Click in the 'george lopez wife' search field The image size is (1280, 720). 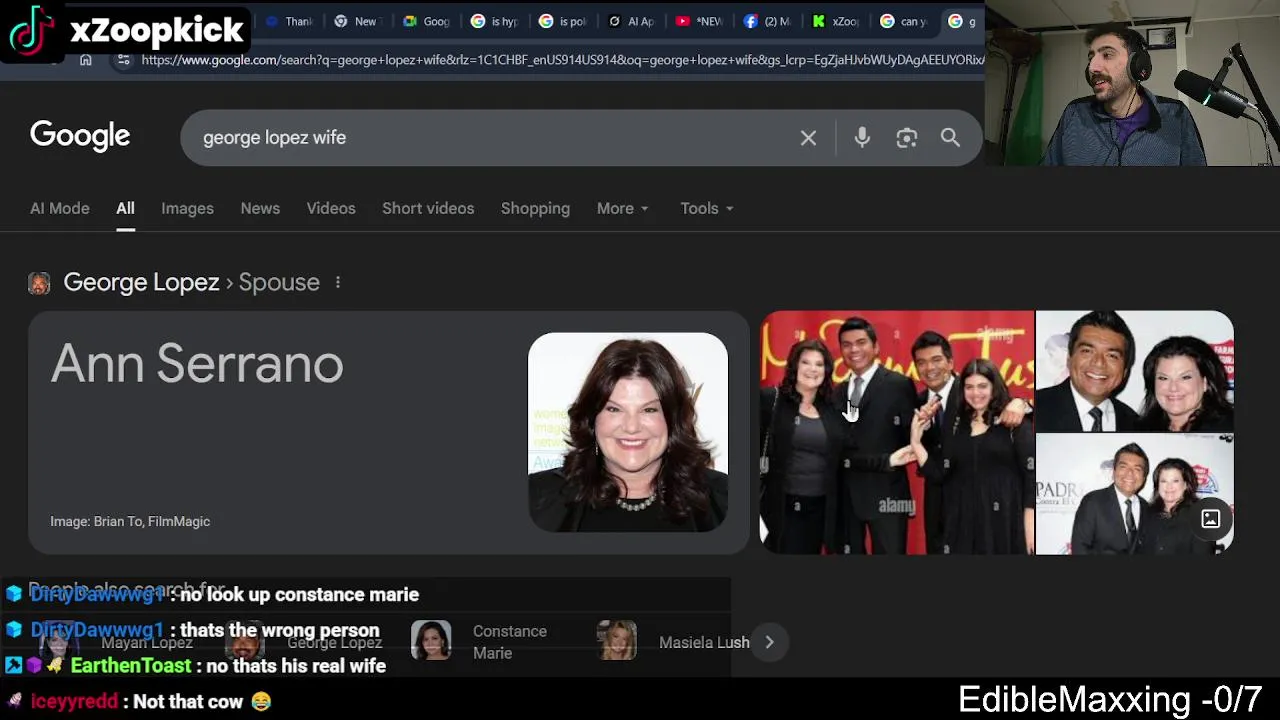pos(495,138)
